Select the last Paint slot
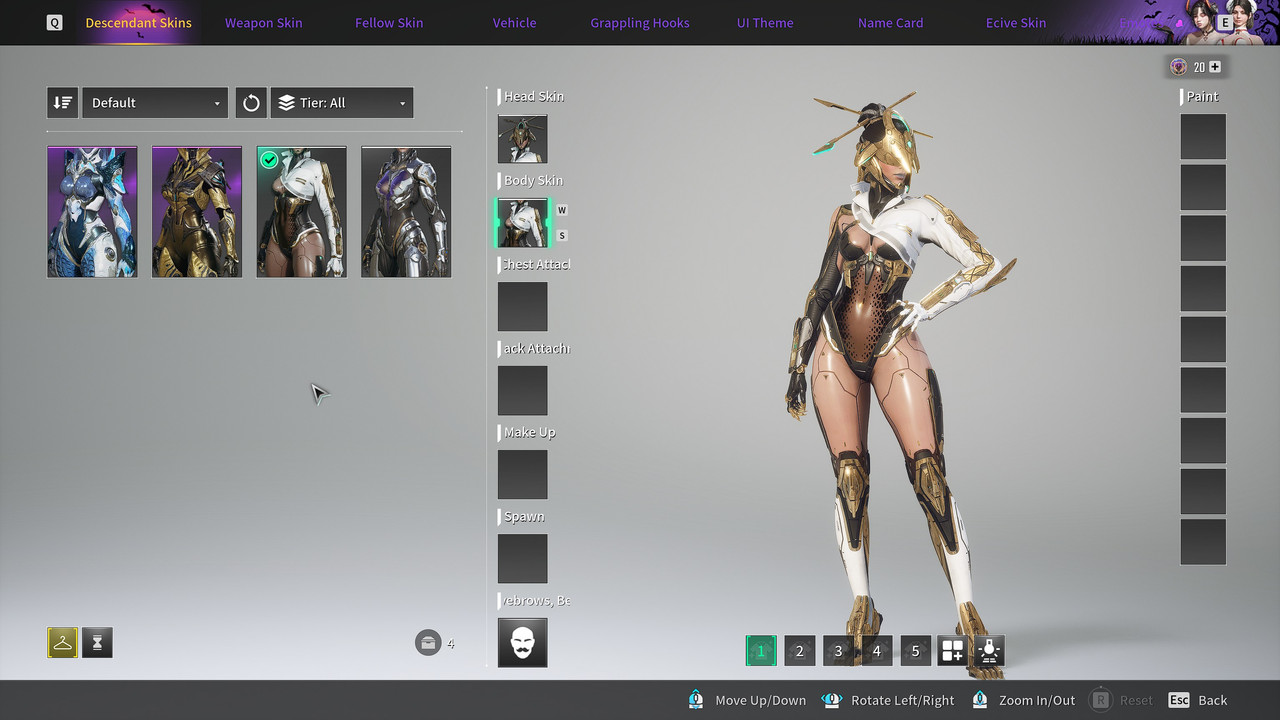This screenshot has width=1280, height=720. [x=1203, y=542]
